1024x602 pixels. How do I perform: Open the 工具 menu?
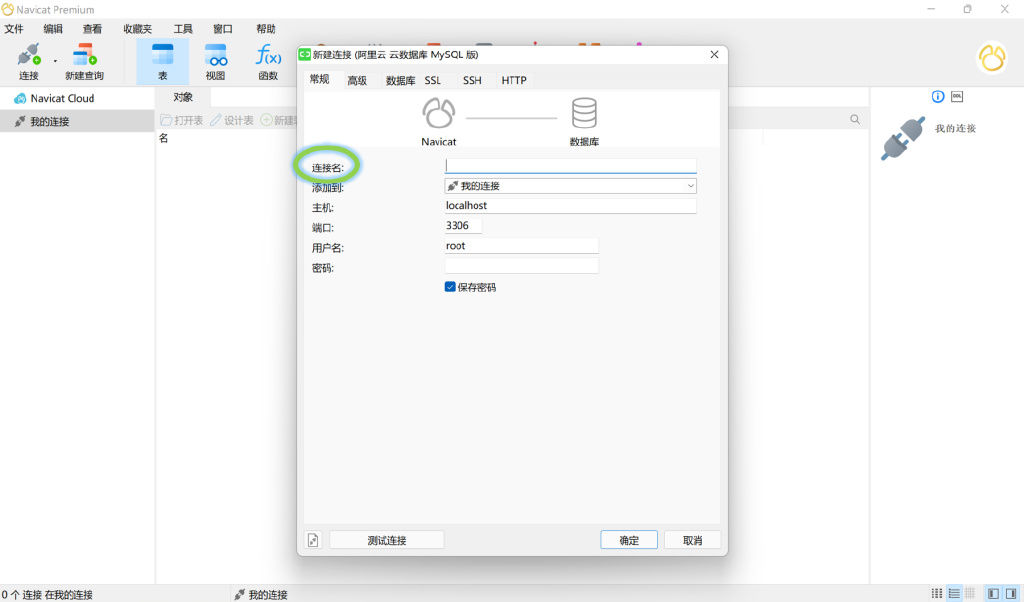(x=183, y=29)
